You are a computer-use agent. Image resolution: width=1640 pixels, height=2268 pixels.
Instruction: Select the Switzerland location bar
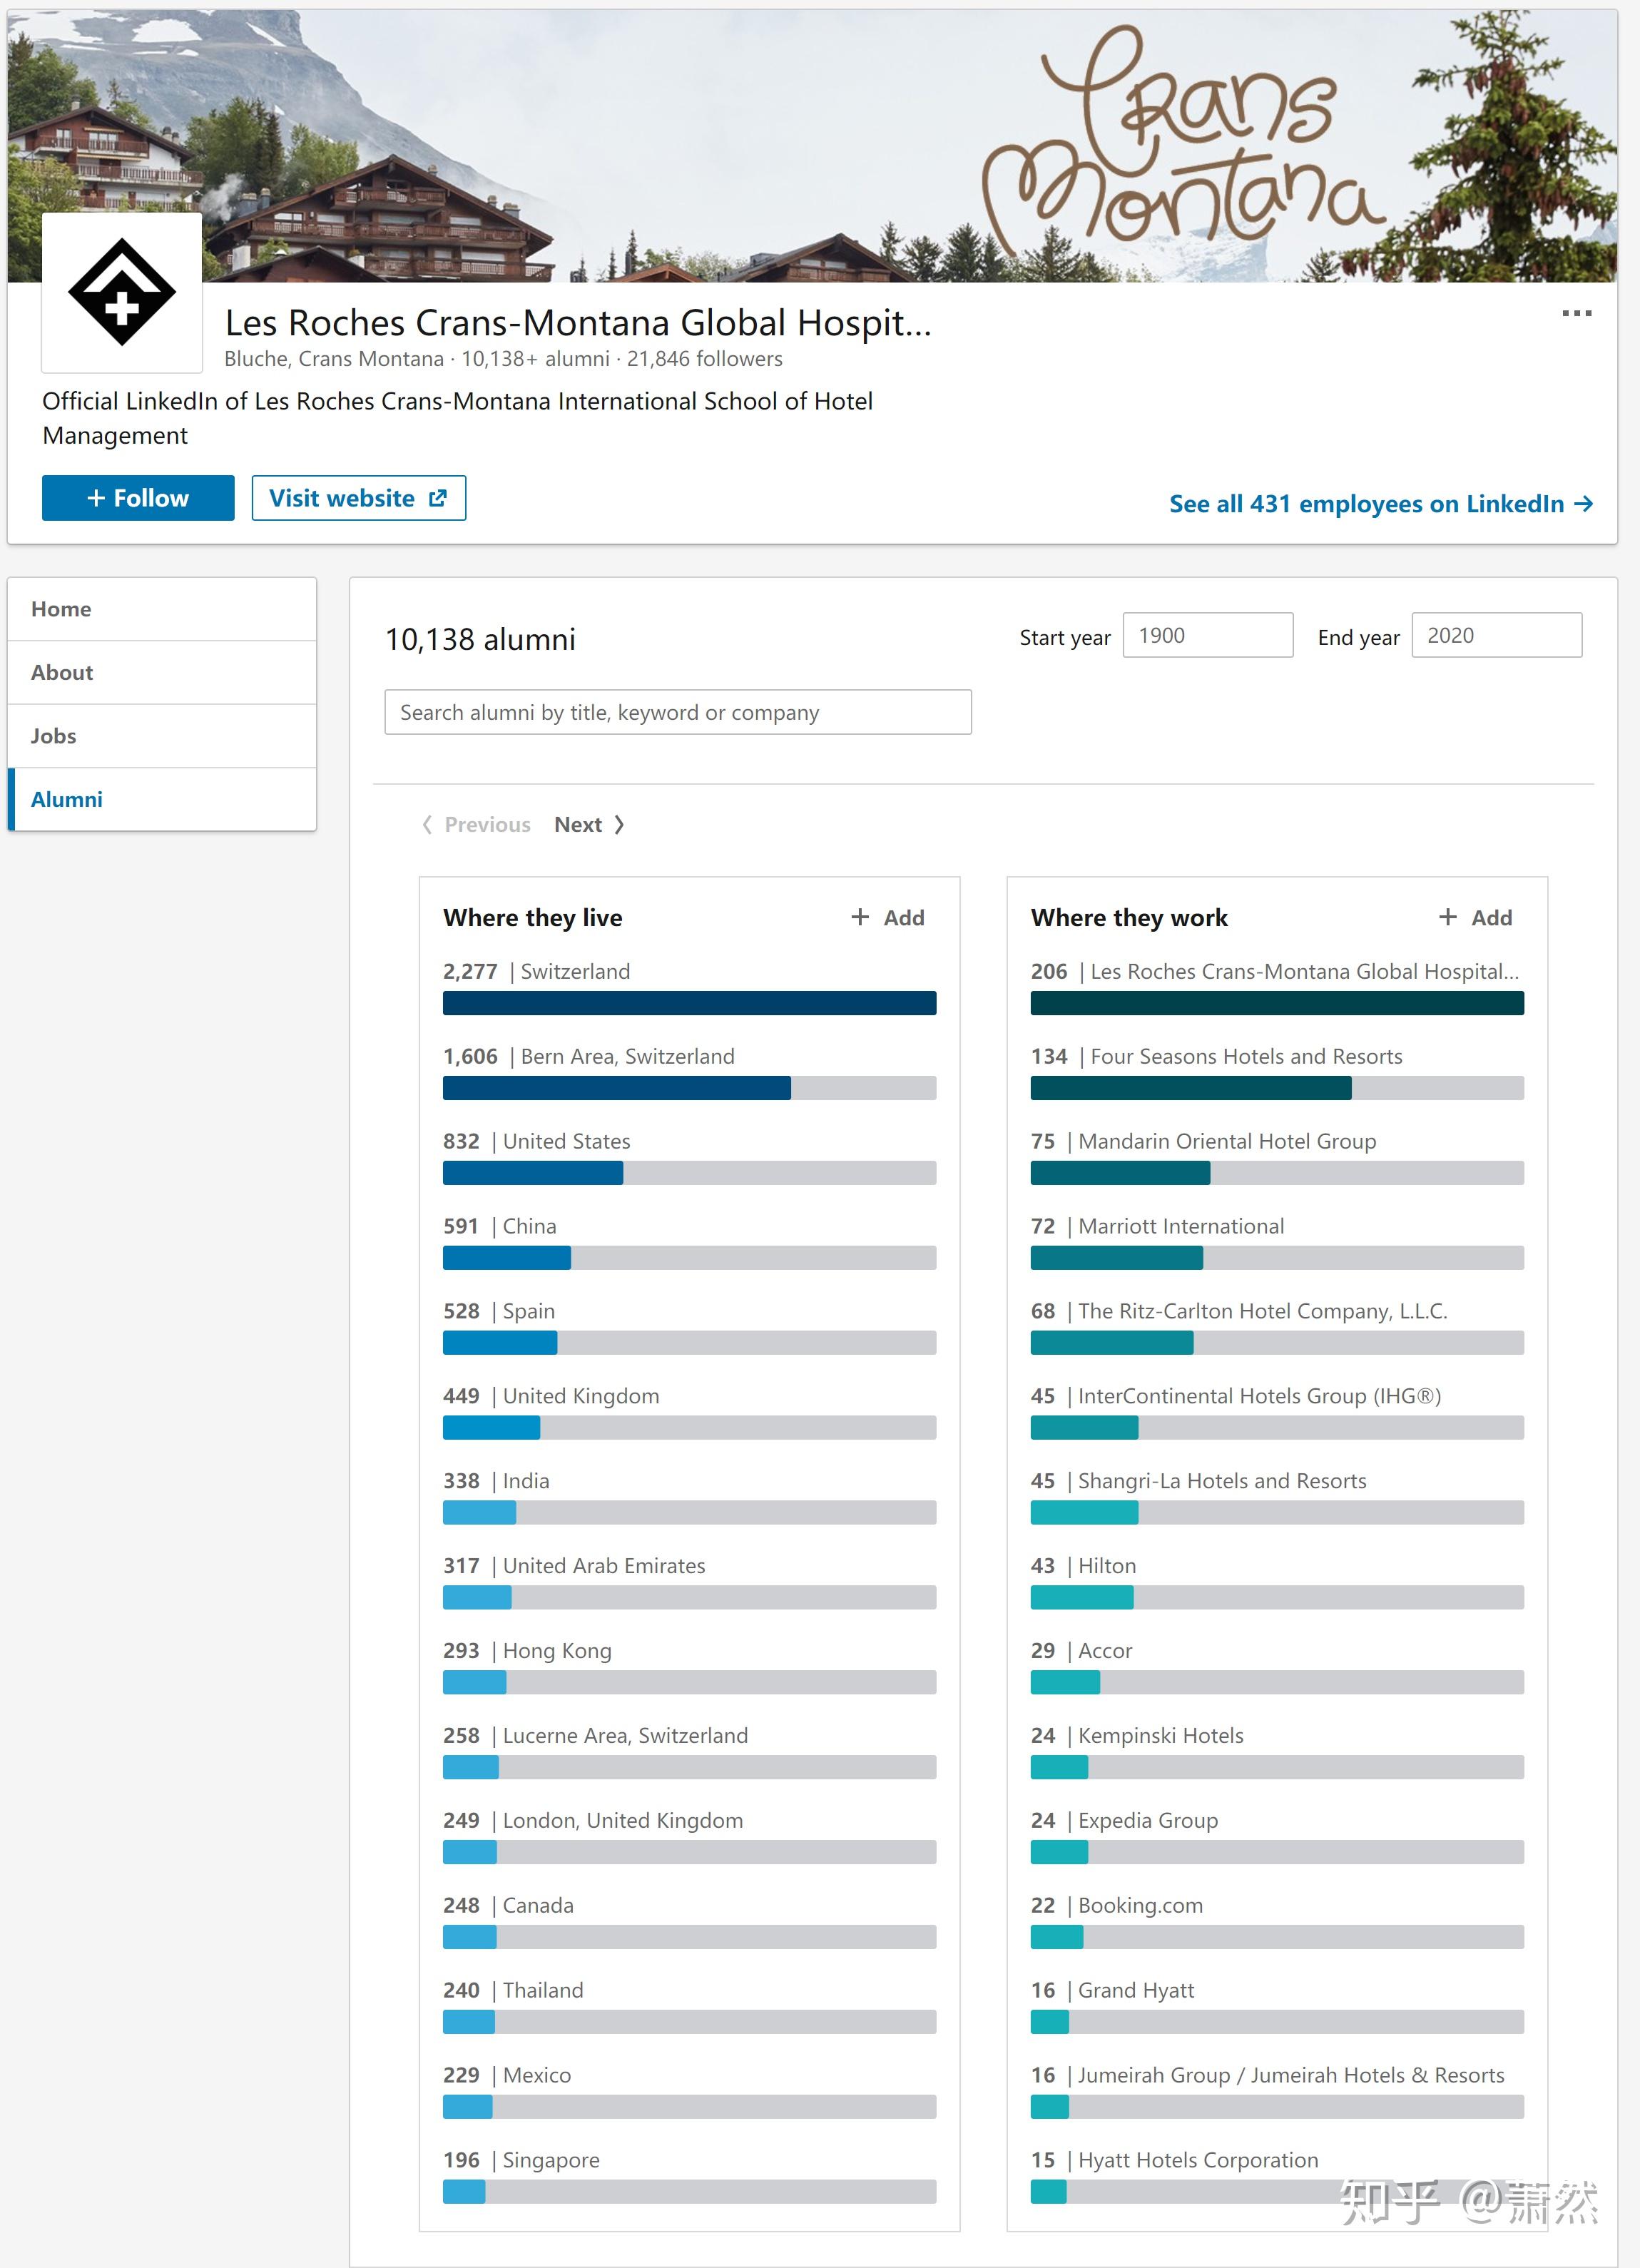[689, 1003]
